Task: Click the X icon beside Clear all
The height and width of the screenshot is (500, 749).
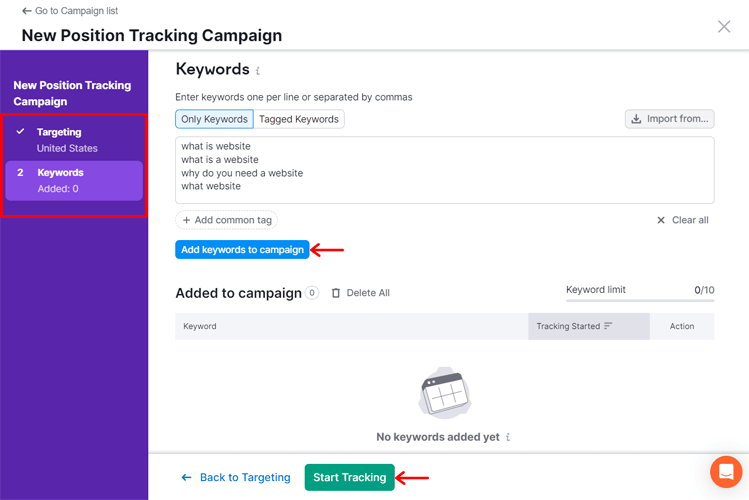Action: 661,220
